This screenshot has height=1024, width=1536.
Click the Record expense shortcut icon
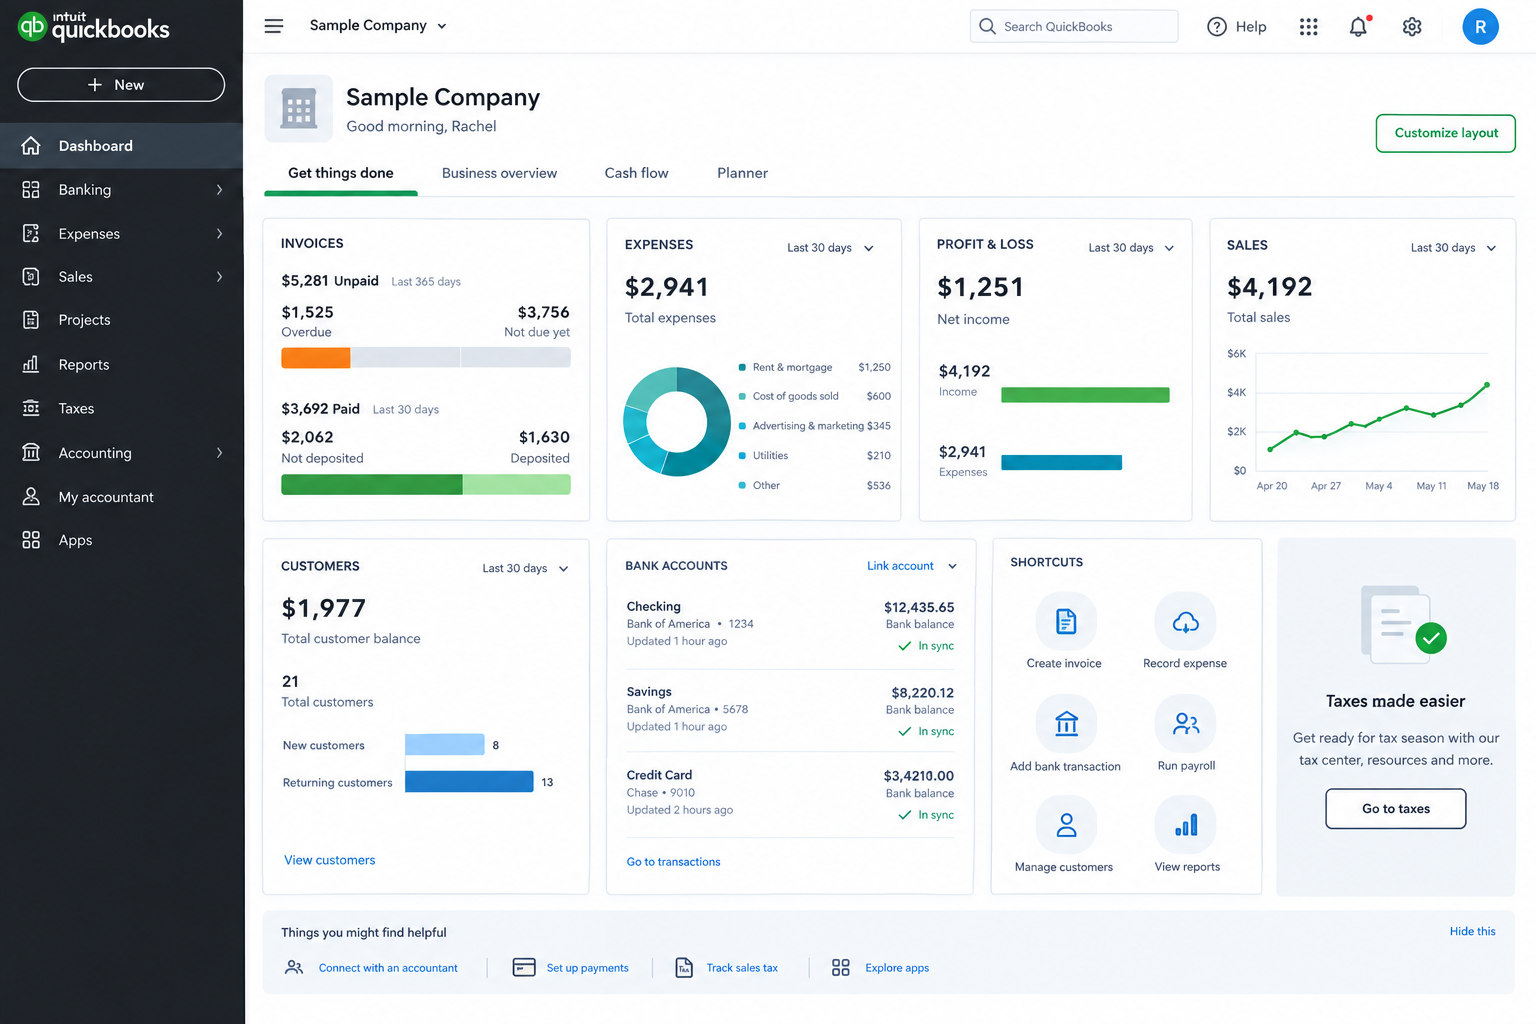(1185, 622)
